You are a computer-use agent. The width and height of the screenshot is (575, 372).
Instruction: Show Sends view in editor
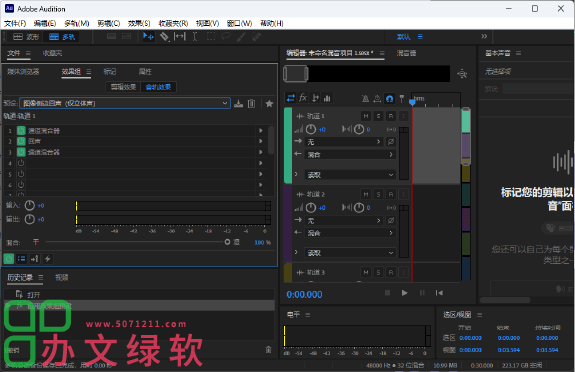point(315,98)
